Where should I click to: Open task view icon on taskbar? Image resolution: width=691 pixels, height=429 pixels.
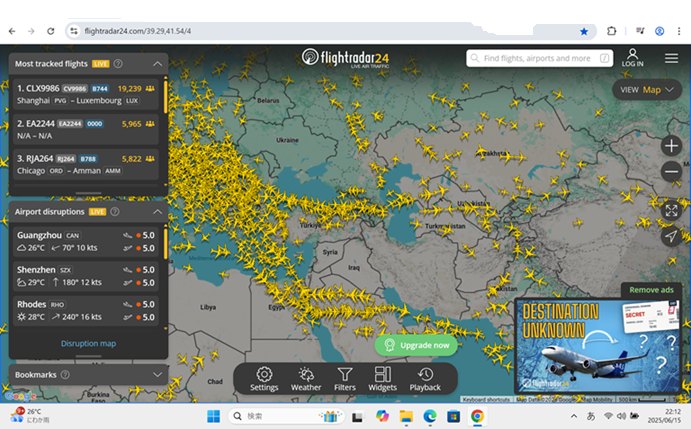pyautogui.click(x=357, y=416)
